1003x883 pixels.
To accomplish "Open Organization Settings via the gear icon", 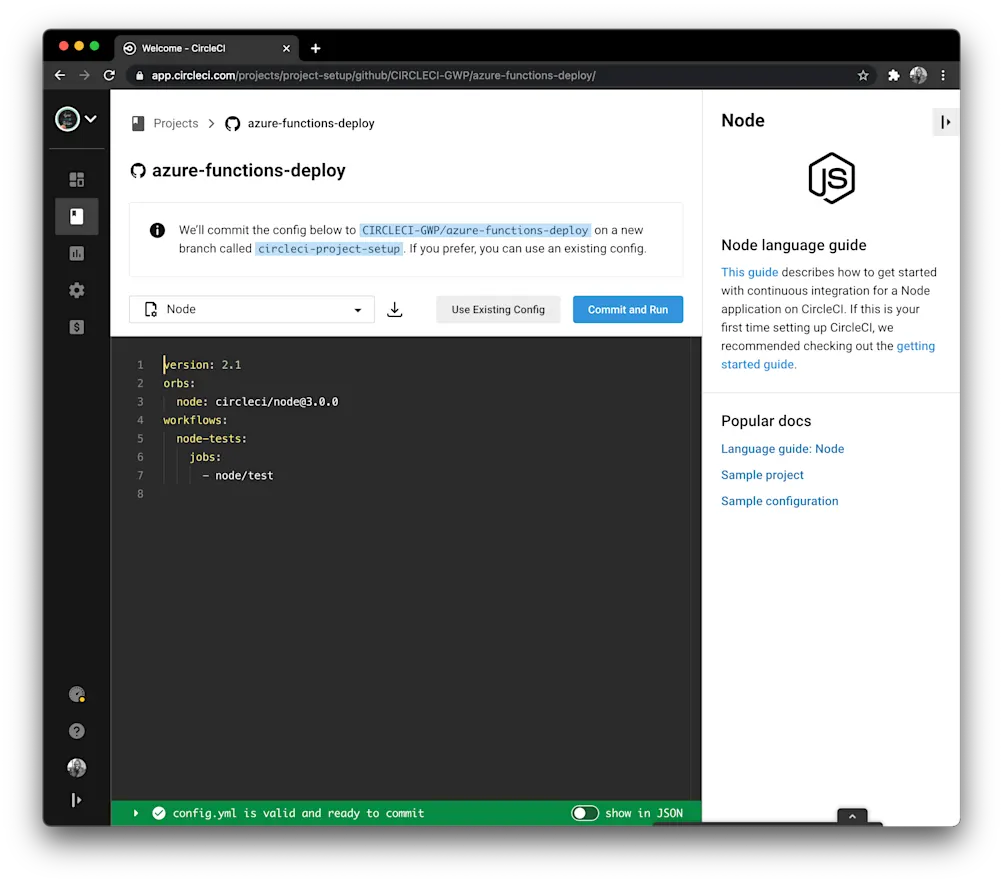I will (77, 290).
